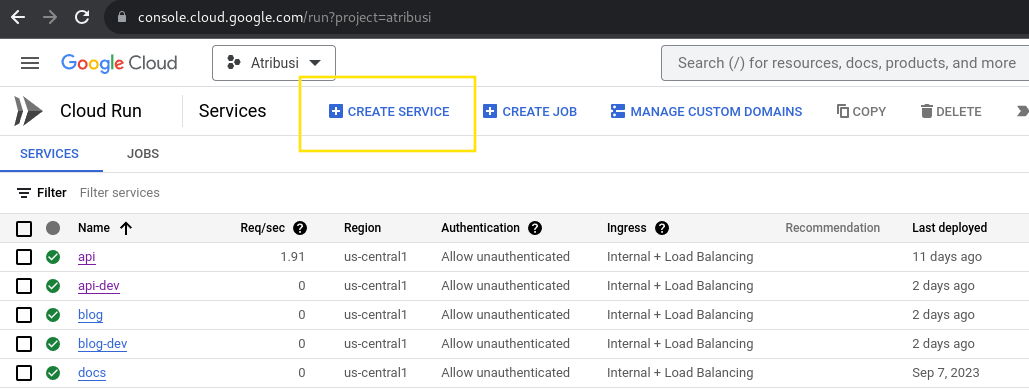
Task: Open the docs service link
Action: click(92, 372)
